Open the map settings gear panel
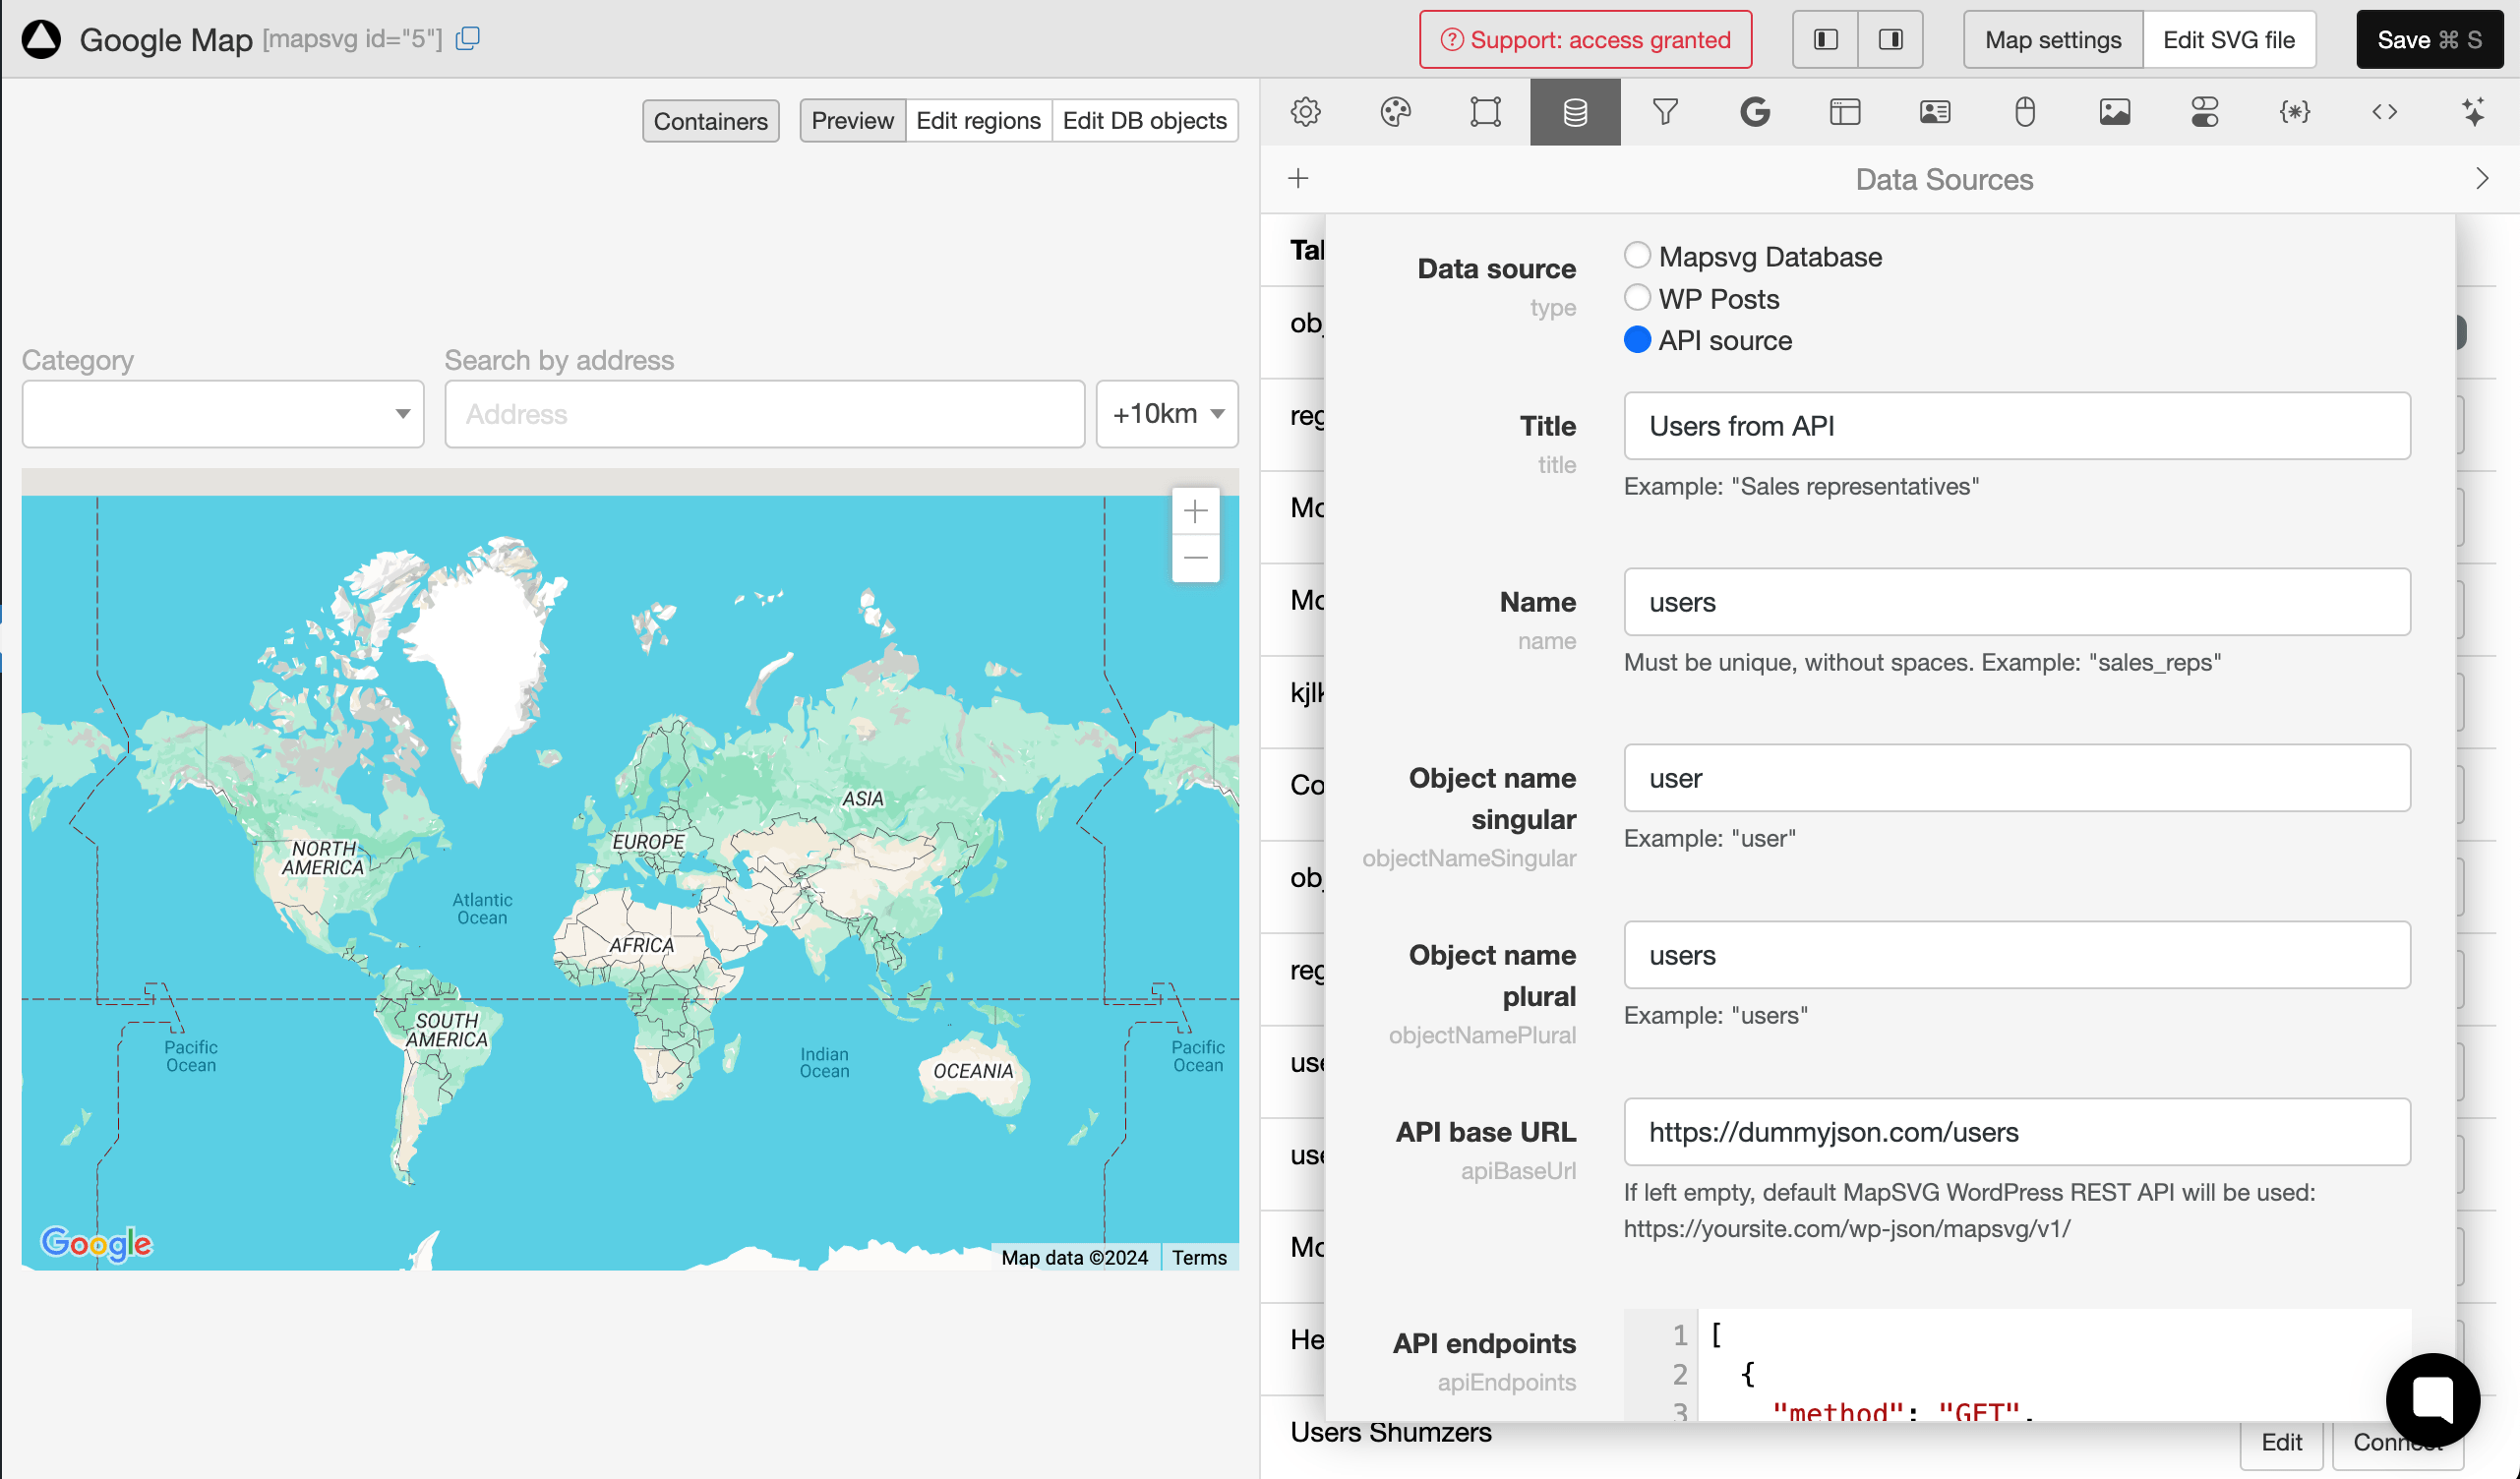Image resolution: width=2520 pixels, height=1479 pixels. [1305, 112]
